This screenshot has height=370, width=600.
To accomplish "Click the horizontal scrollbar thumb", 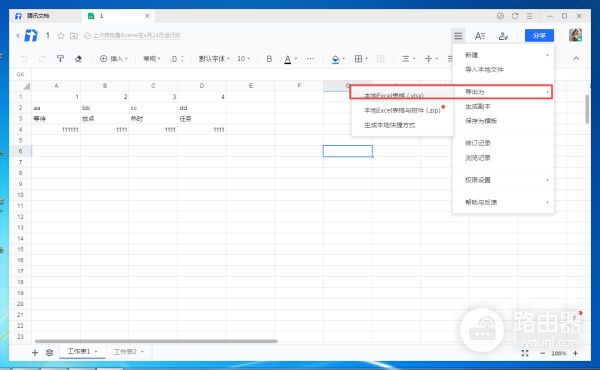I will point(156,341).
